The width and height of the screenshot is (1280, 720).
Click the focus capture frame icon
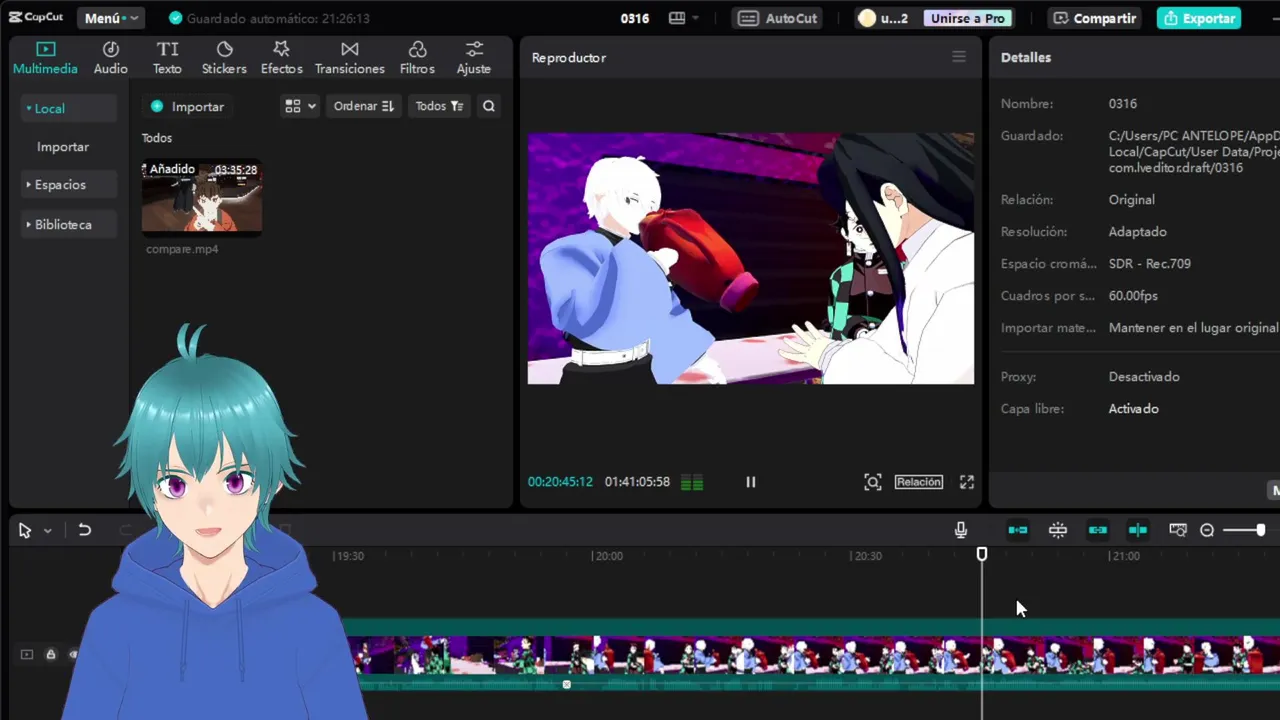(873, 482)
